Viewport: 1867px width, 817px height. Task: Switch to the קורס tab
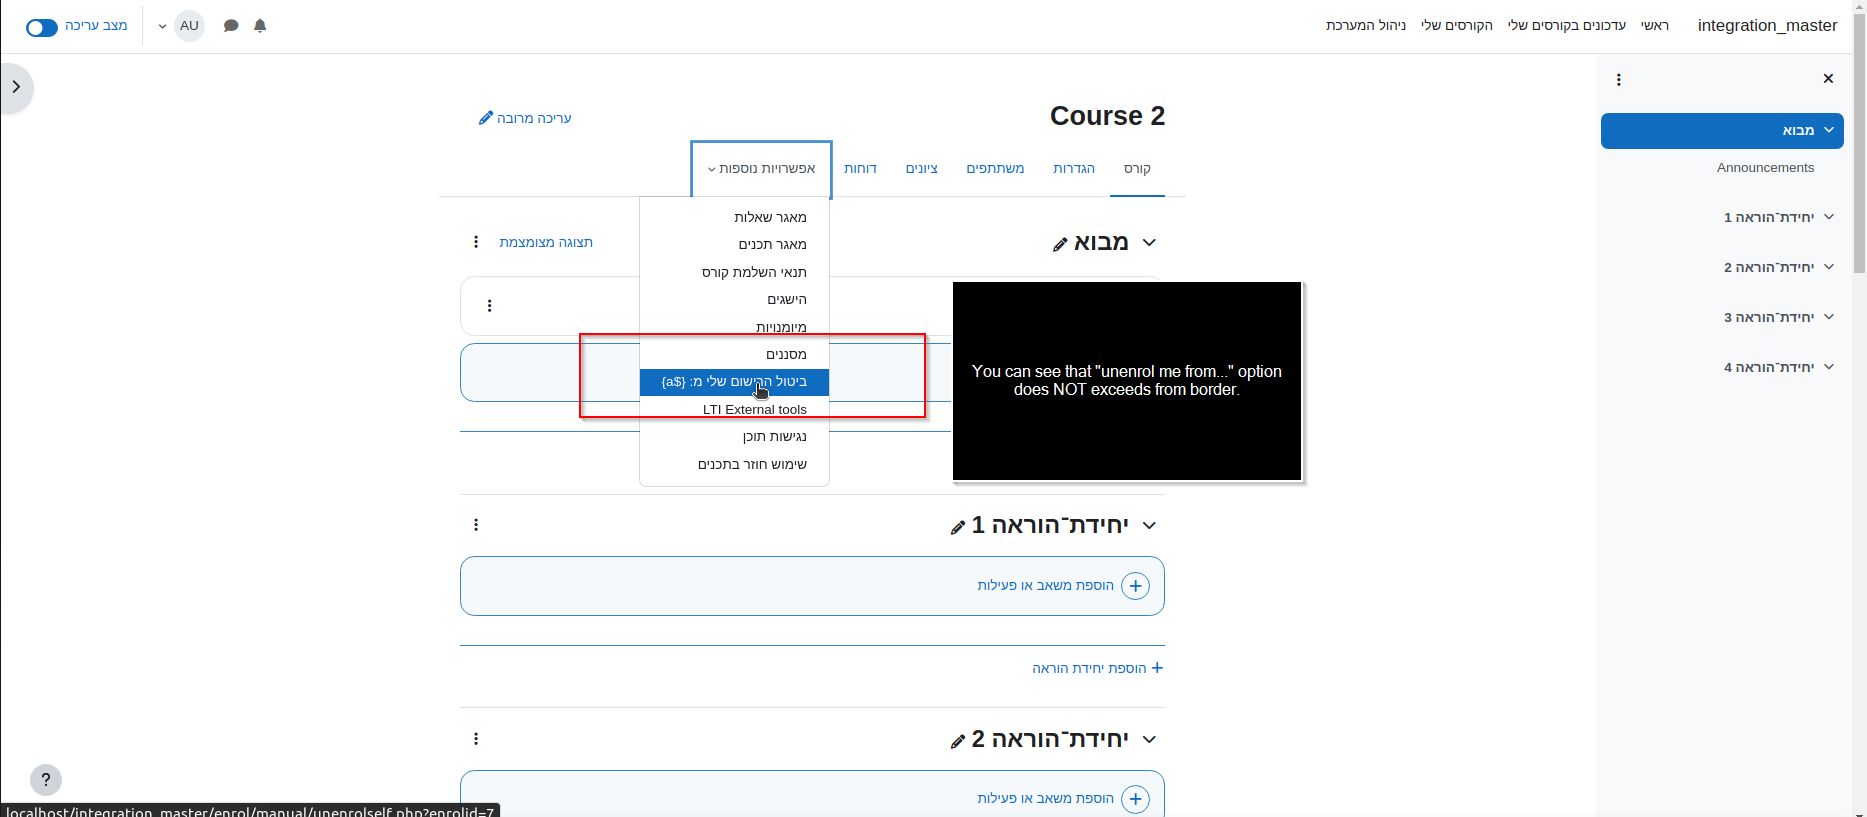pos(1137,169)
